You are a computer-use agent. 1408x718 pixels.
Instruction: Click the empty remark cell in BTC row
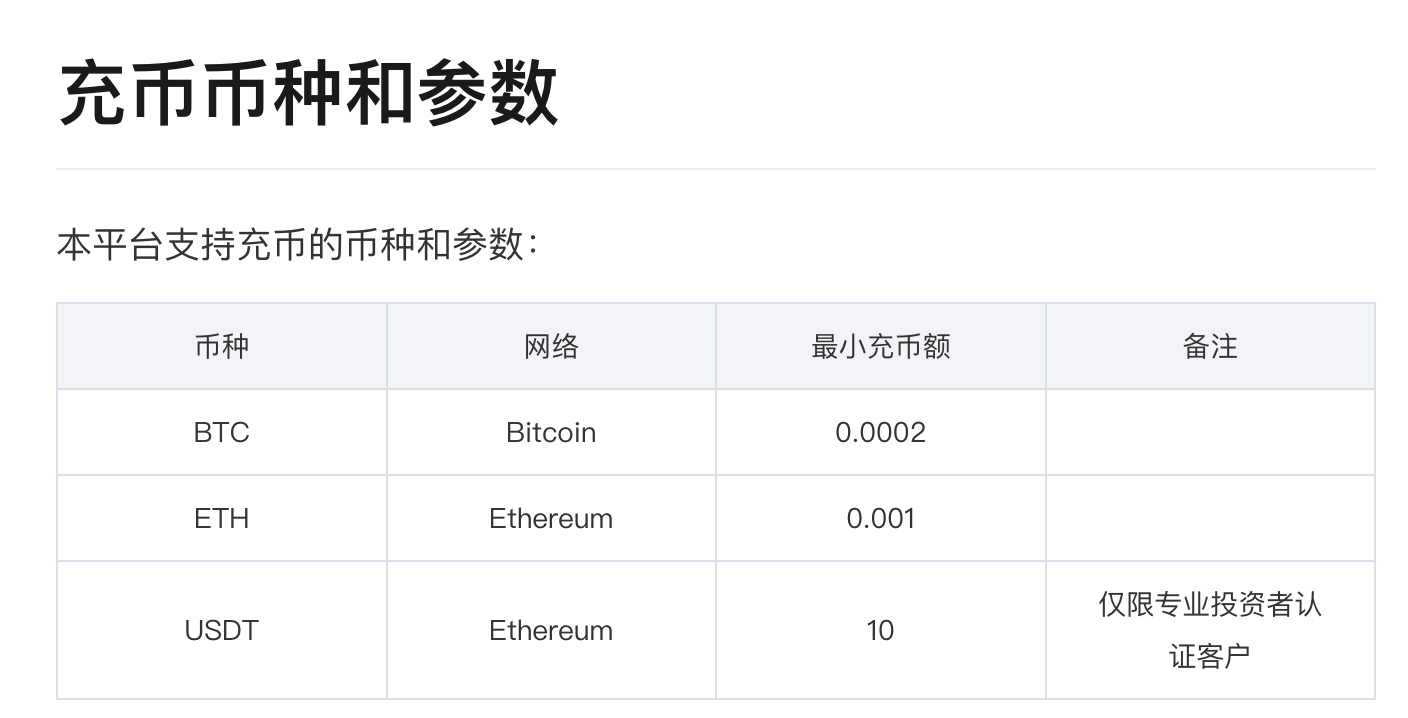[x=1210, y=432]
